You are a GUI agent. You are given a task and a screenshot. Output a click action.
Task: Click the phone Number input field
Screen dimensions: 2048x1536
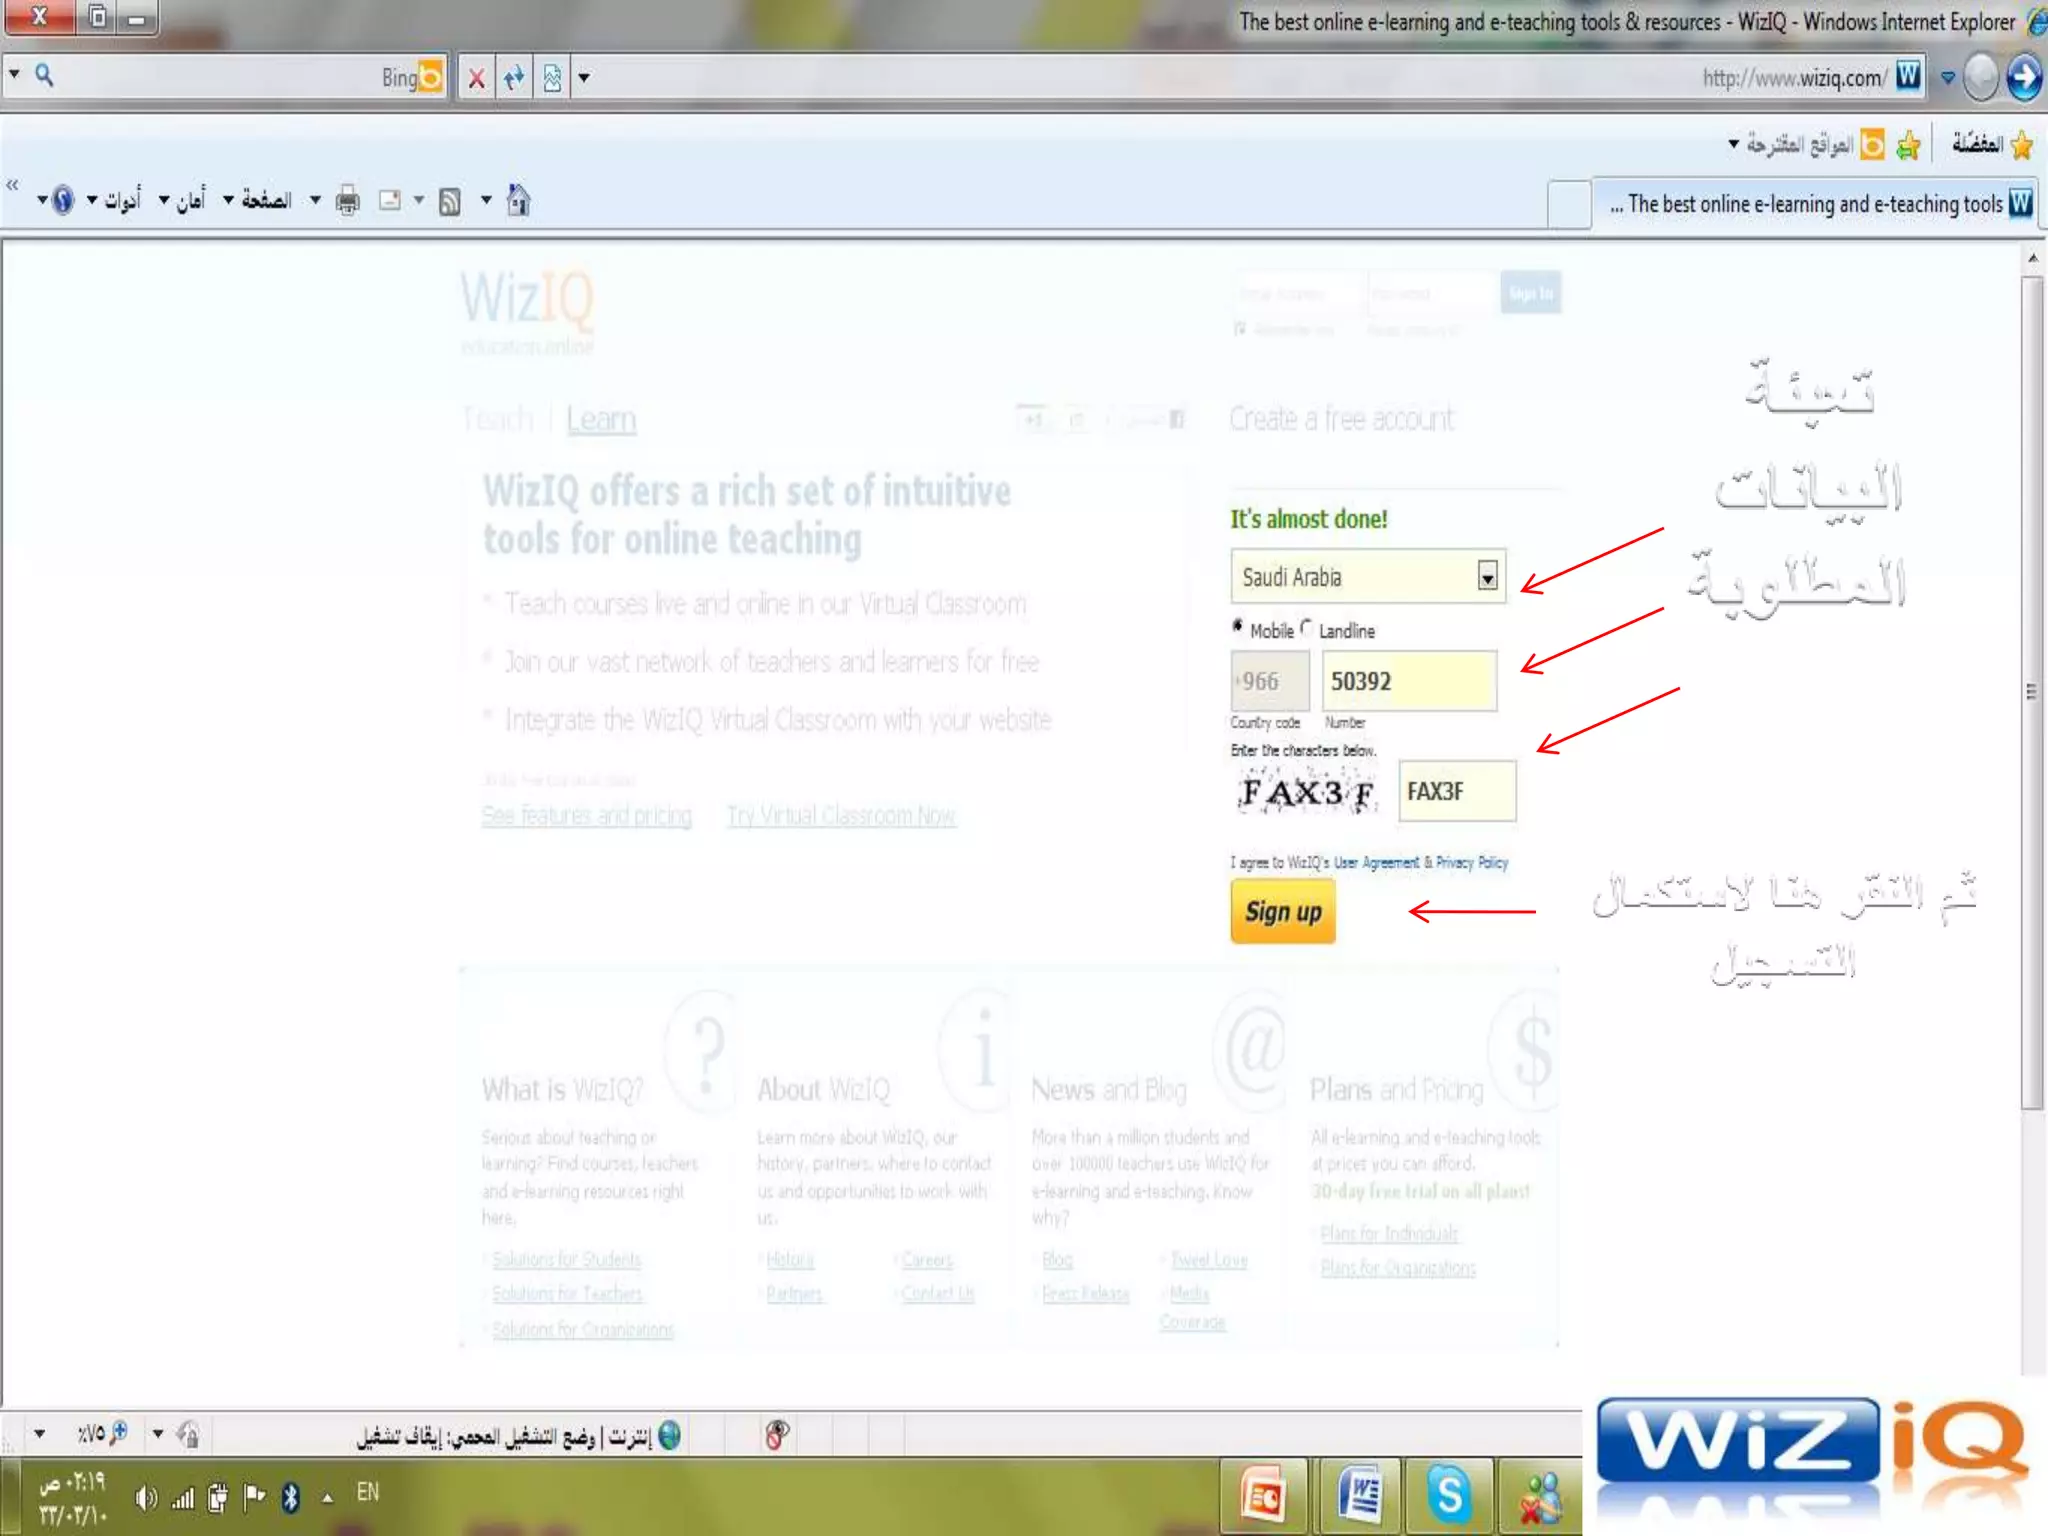click(x=1408, y=681)
